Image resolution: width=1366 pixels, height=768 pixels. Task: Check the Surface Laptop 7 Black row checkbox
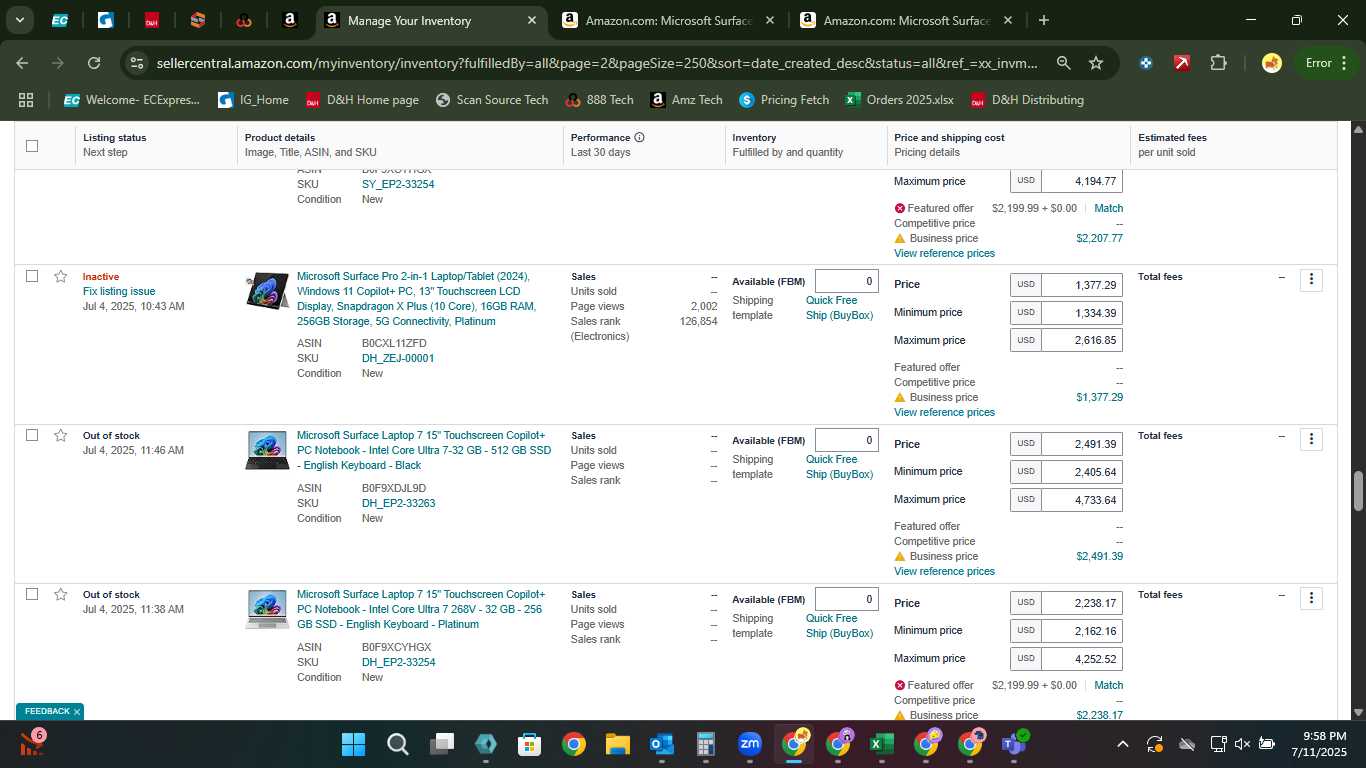pyautogui.click(x=32, y=435)
